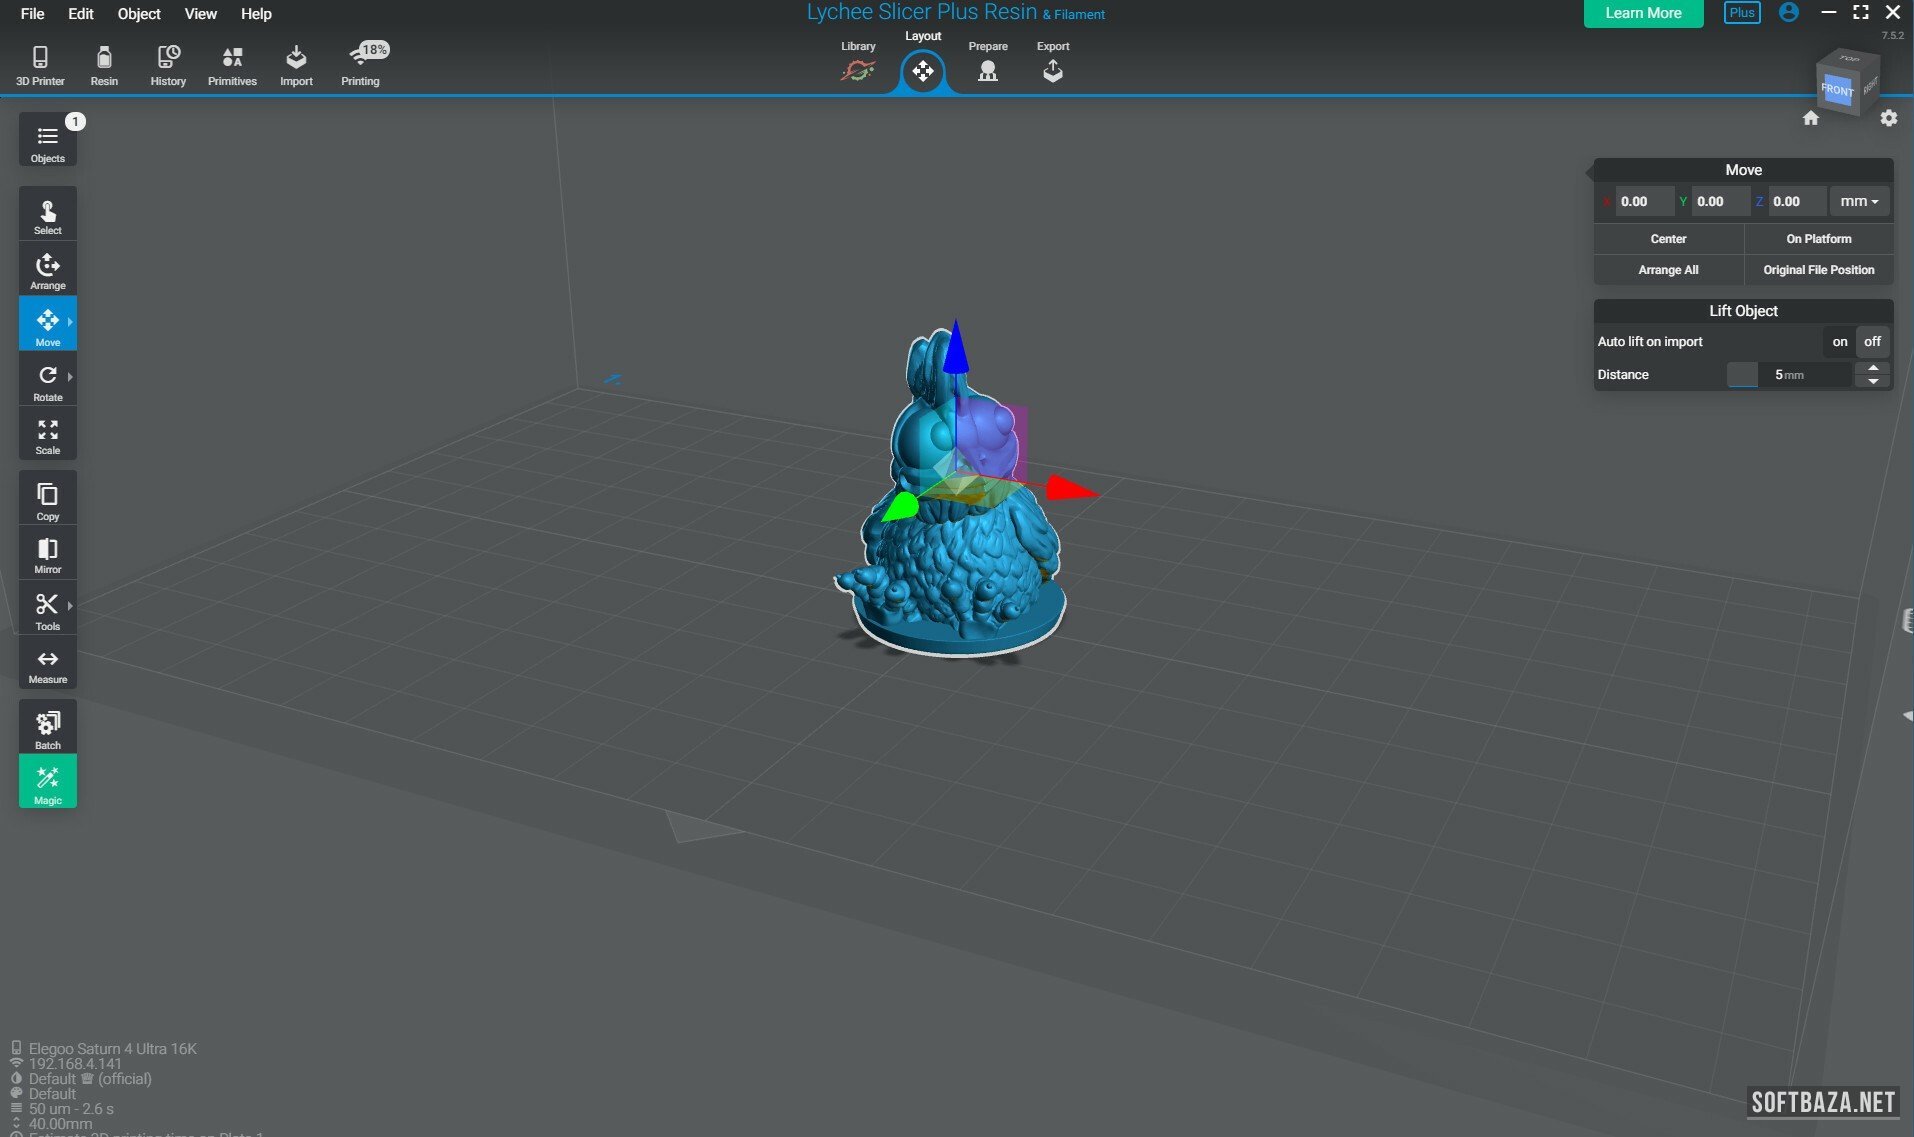Select the Rotate tool icon
This screenshot has width=1914, height=1137.
[x=47, y=377]
